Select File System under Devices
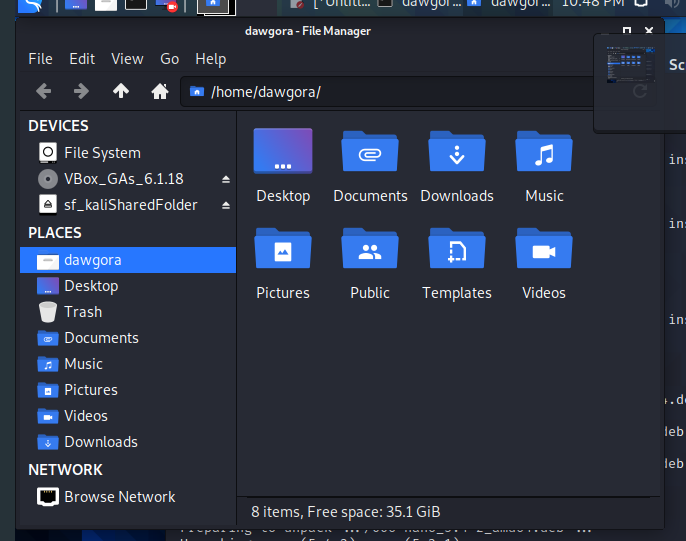This screenshot has height=541, width=686. pos(102,153)
